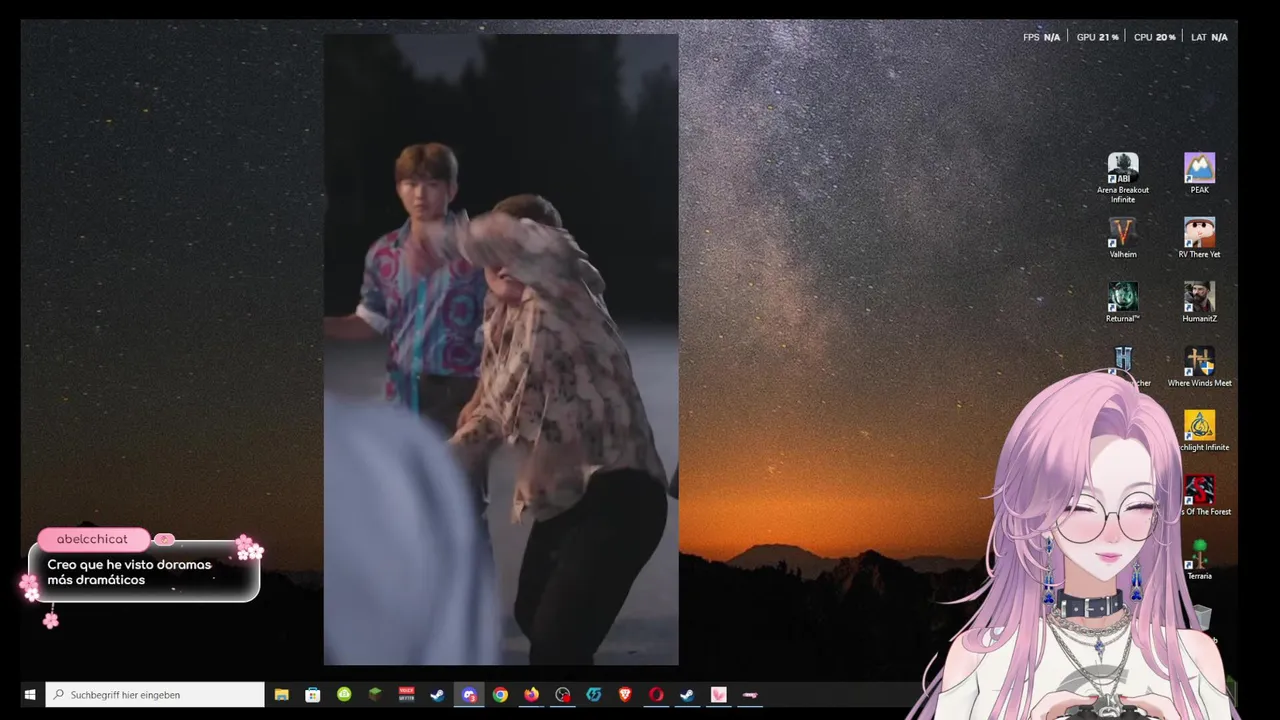Open Arena Breakout Infinite desktop shortcut

tap(1122, 178)
